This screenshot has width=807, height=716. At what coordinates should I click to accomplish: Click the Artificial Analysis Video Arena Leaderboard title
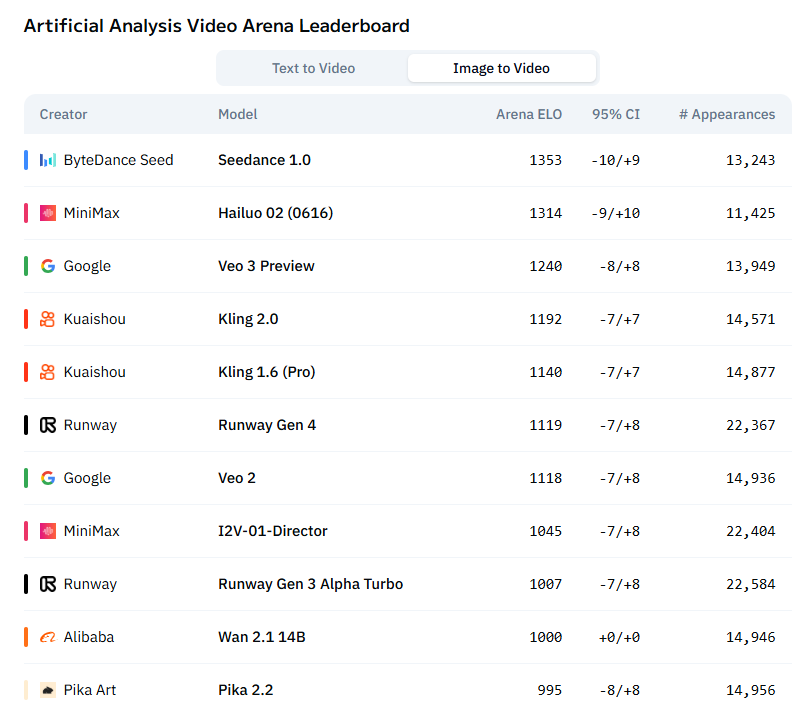(x=217, y=26)
